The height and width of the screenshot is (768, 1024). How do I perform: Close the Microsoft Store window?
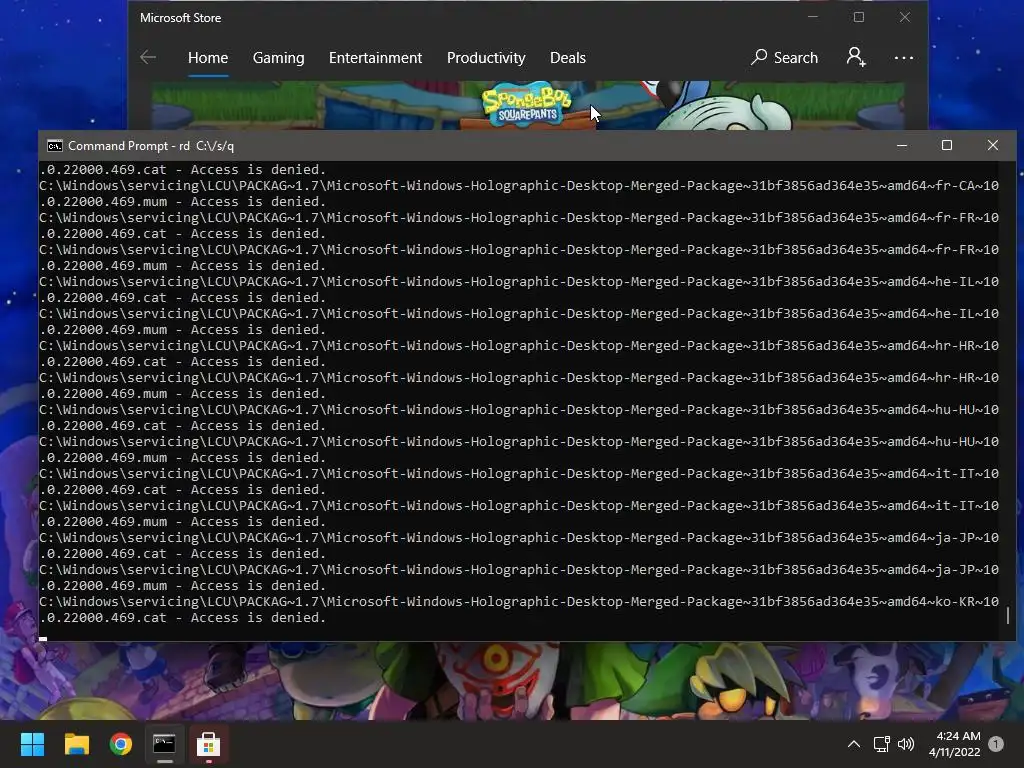click(x=904, y=18)
